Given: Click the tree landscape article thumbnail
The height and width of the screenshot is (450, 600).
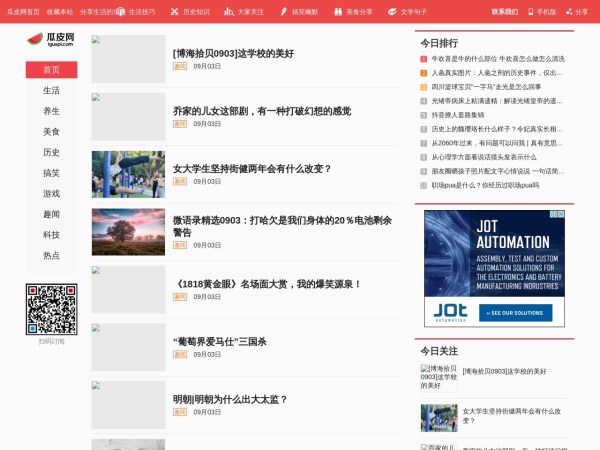Looking at the screenshot, I should tap(128, 232).
